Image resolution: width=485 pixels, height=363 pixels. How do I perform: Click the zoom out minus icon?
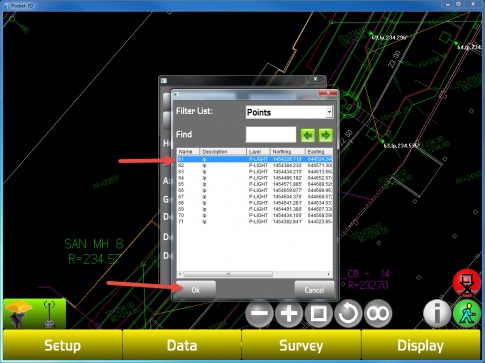coord(259,314)
